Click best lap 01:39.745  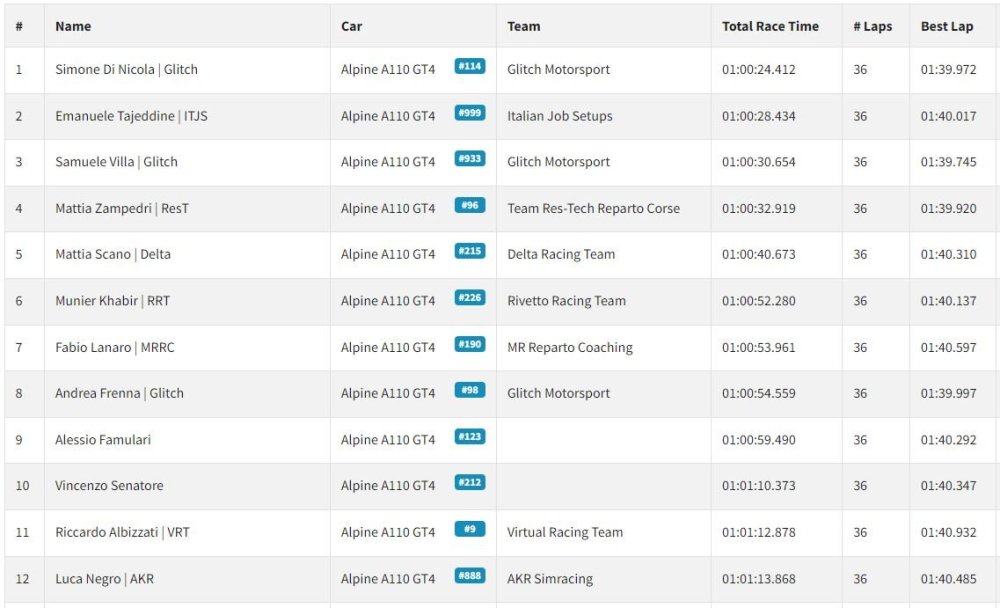(x=948, y=162)
